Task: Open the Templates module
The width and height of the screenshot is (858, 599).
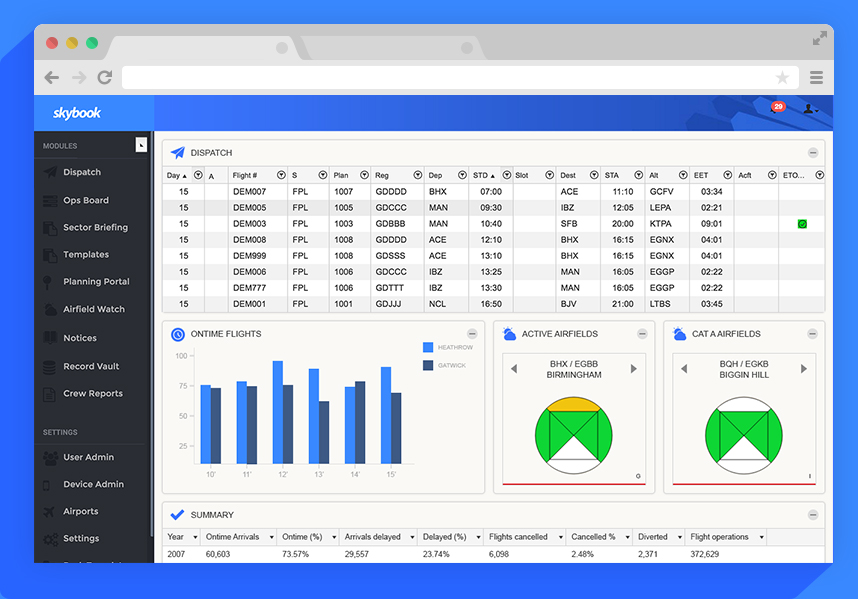Action: click(85, 255)
